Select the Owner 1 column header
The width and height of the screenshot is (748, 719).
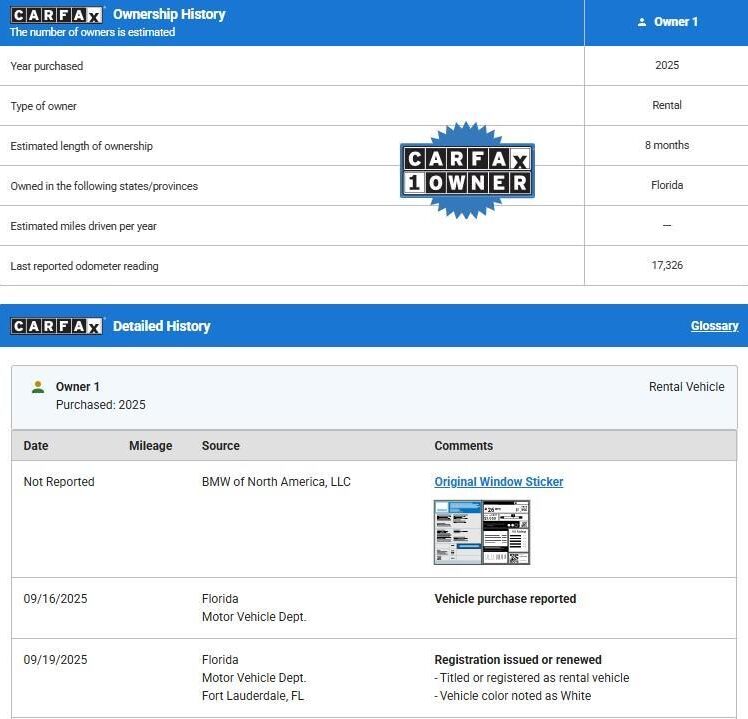[666, 22]
